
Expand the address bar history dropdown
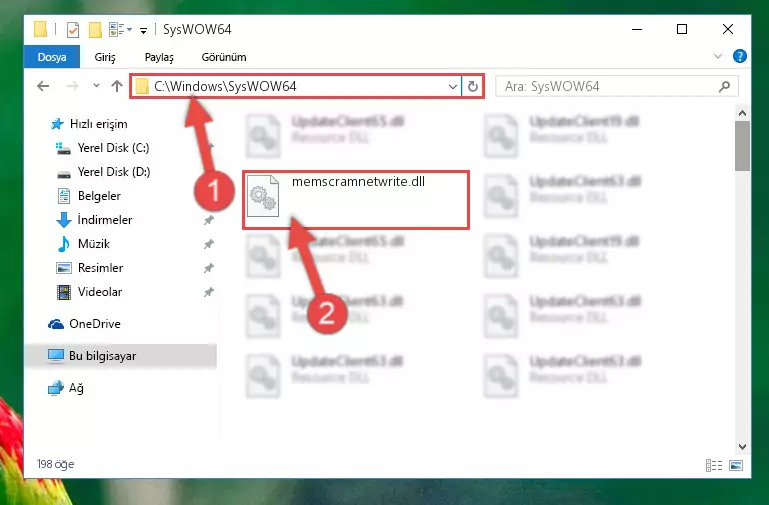(x=452, y=87)
